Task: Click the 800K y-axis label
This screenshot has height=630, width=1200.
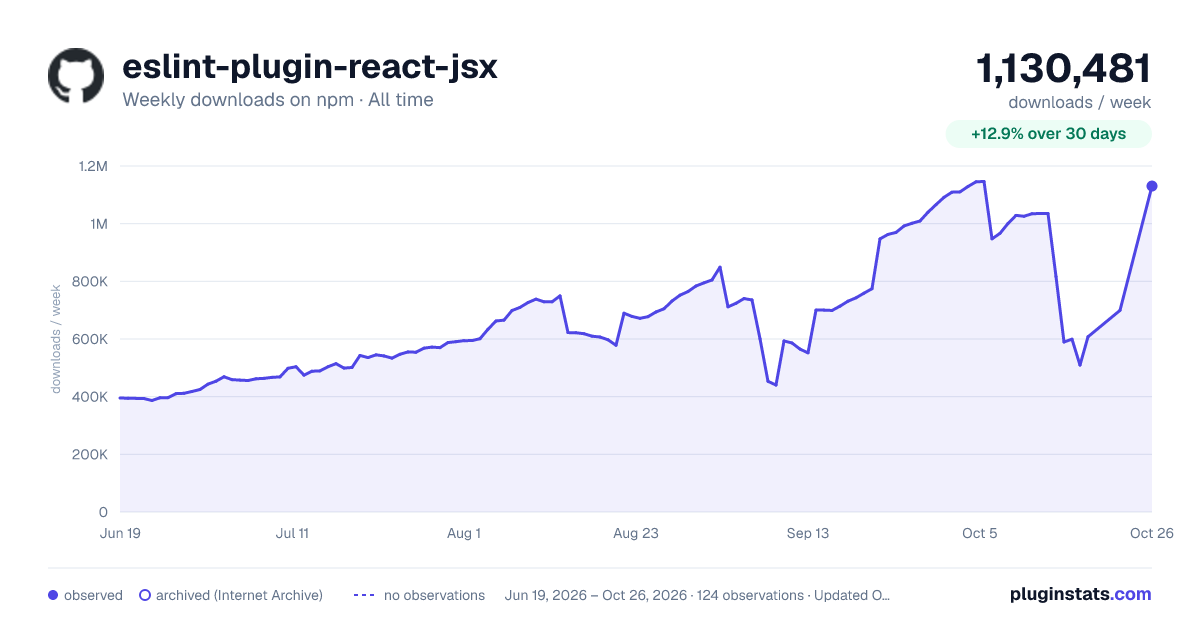Action: coord(90,281)
